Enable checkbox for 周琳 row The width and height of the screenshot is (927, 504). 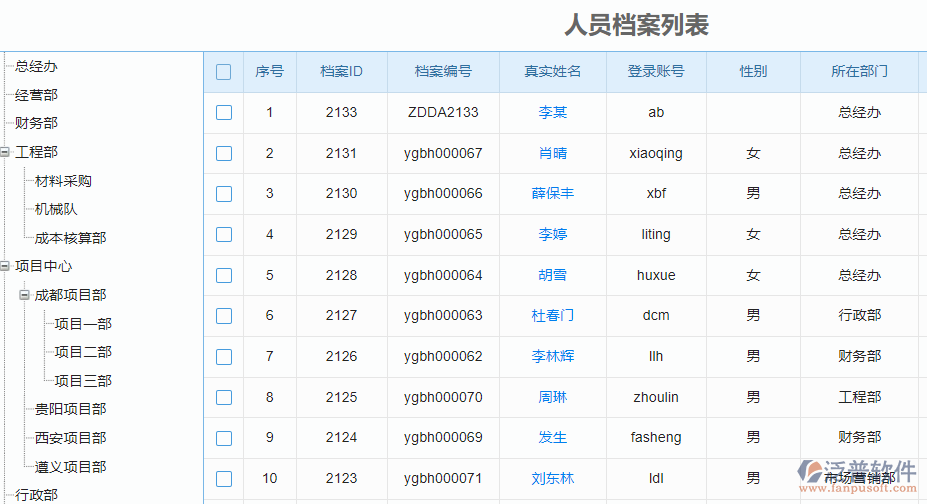[x=223, y=398]
